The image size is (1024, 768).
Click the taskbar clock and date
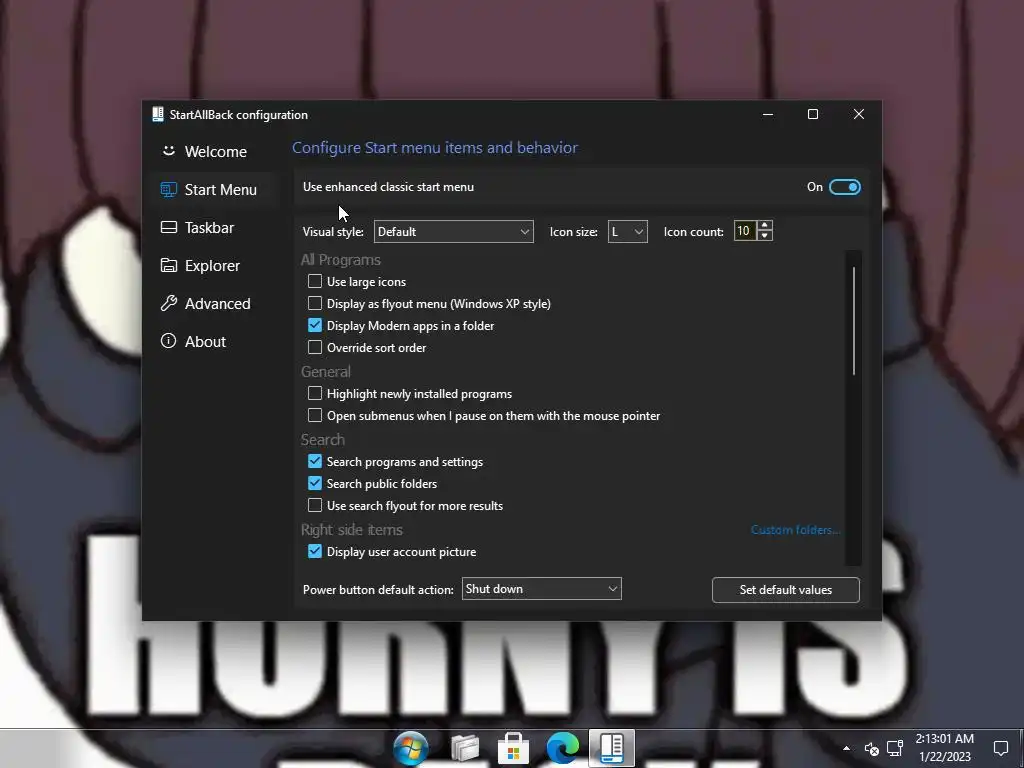[x=944, y=748]
